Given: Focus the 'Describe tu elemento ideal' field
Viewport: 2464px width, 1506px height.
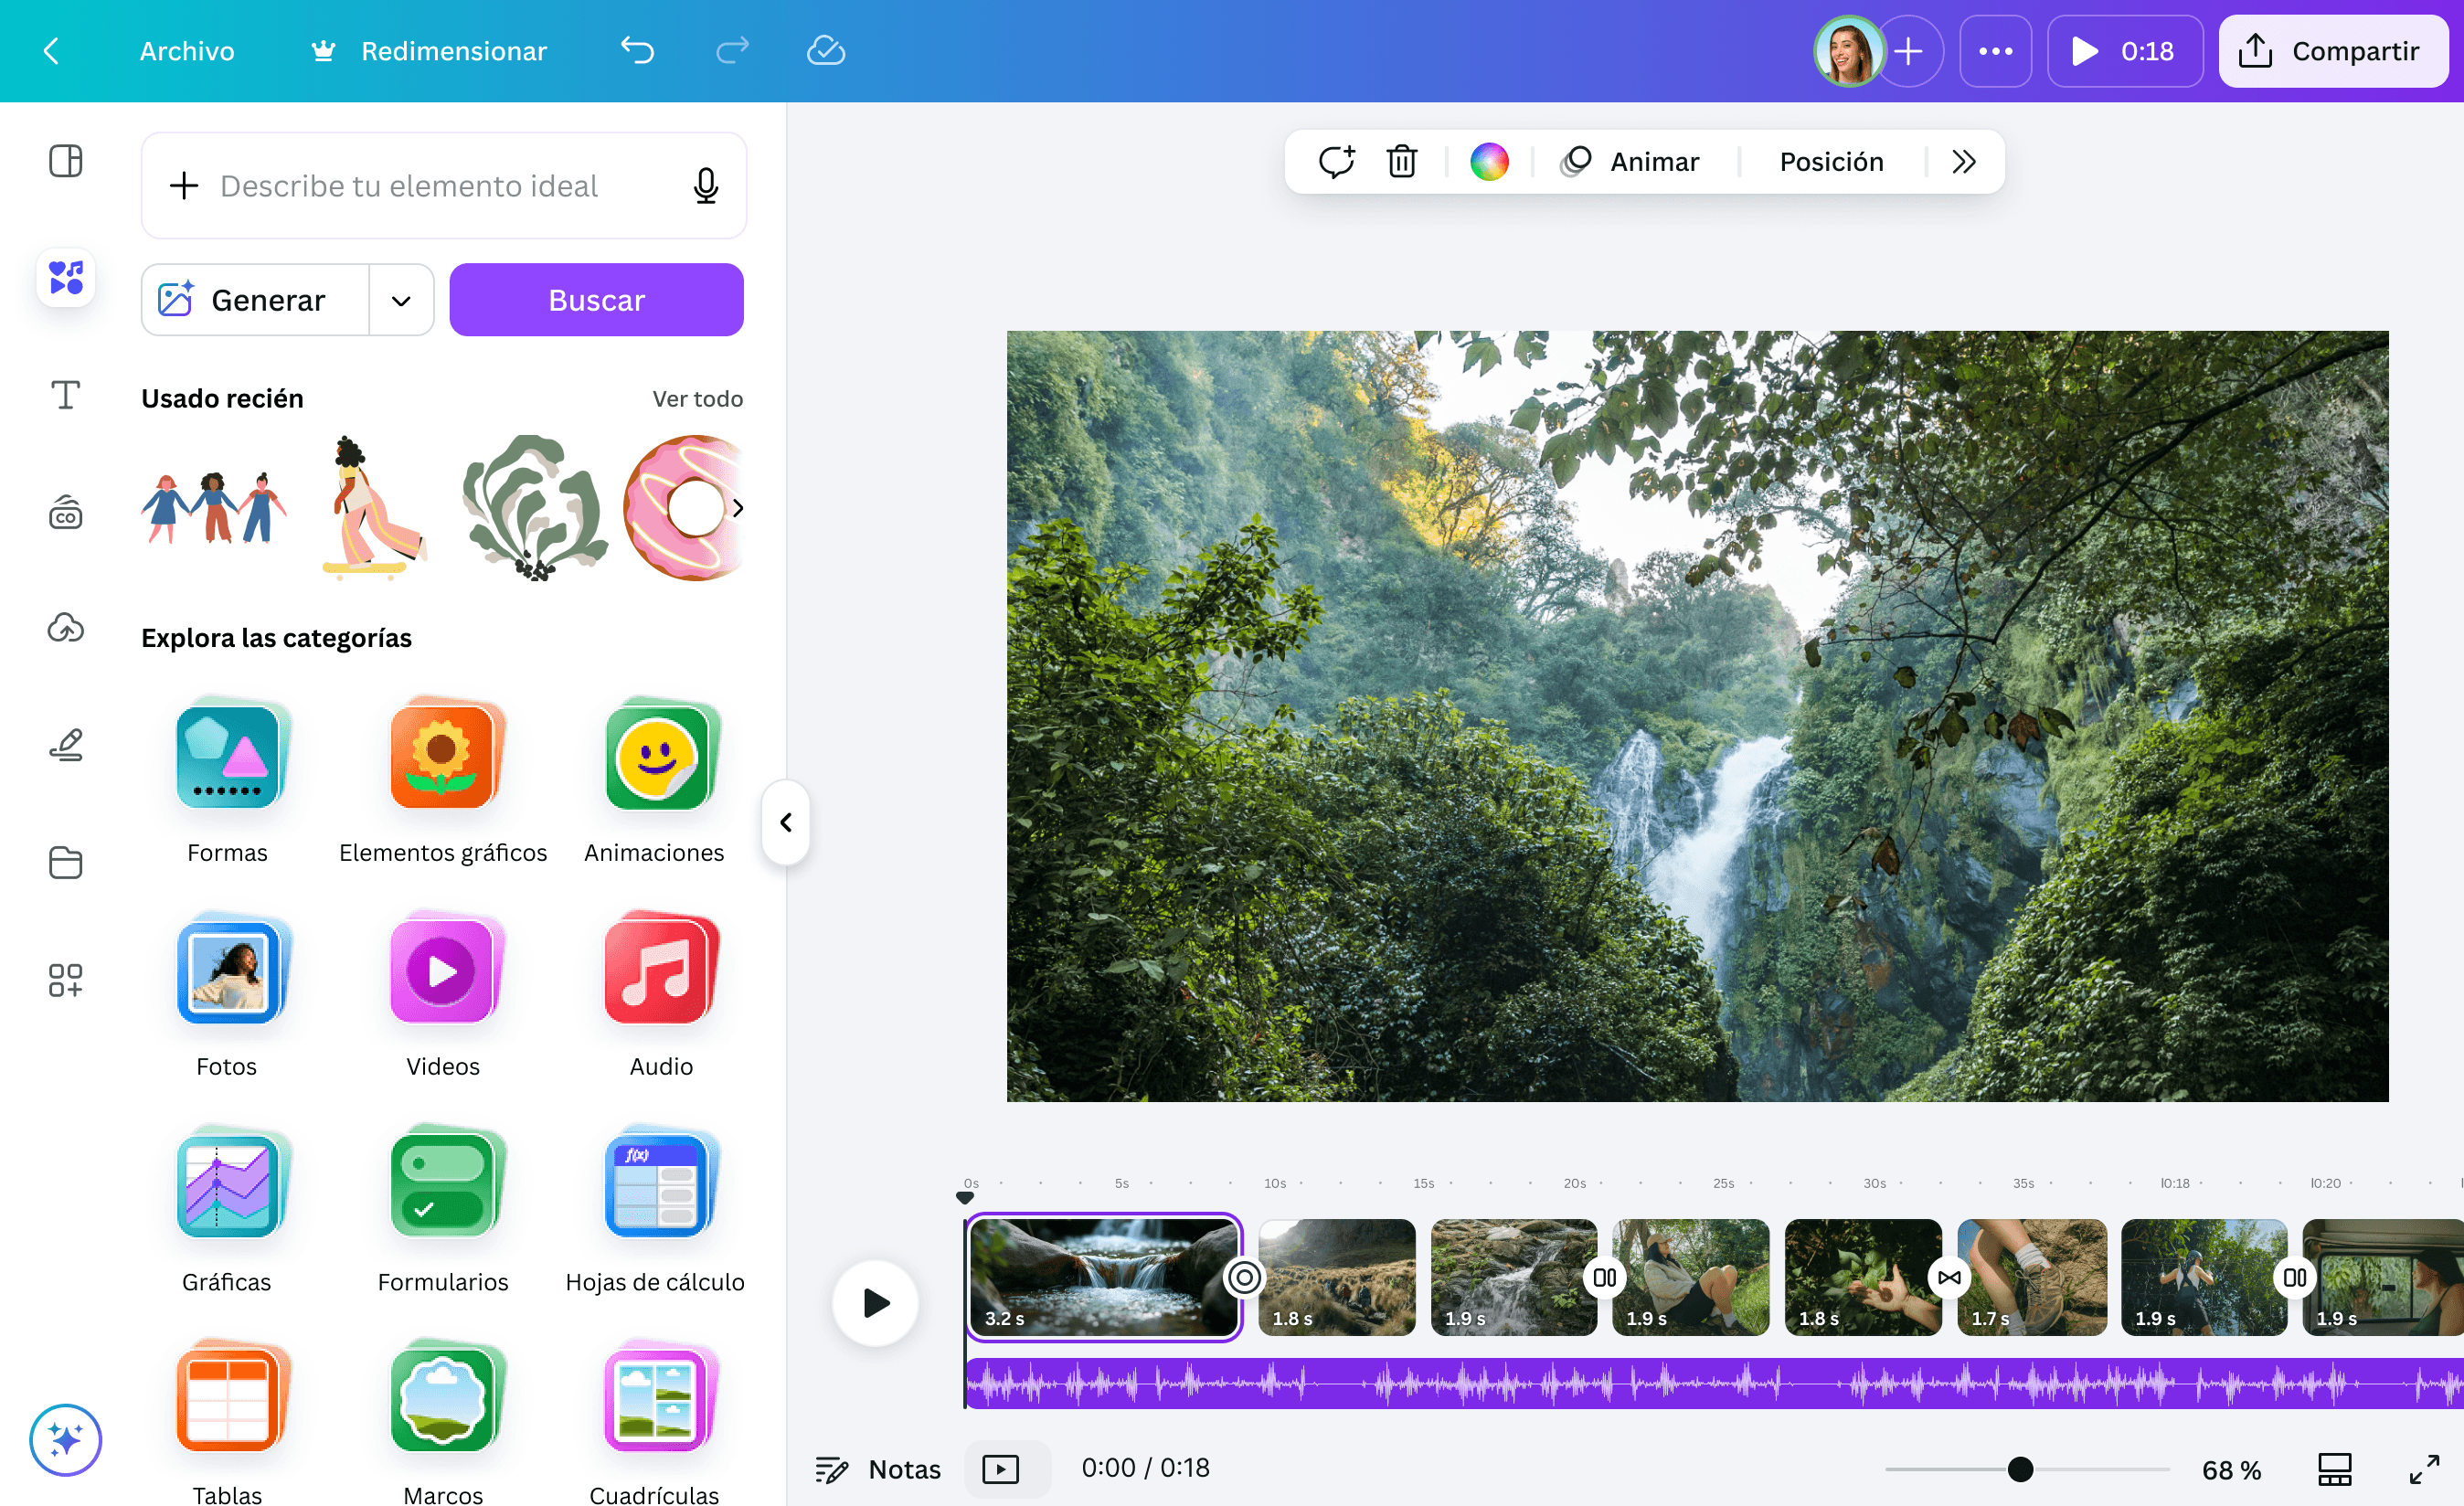Looking at the screenshot, I should 444,186.
